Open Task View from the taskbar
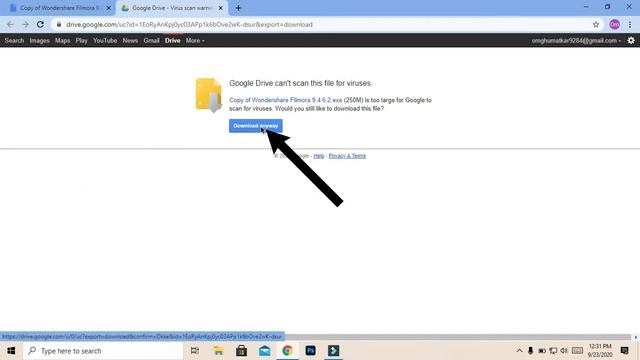The height and width of the screenshot is (360, 640). pos(195,351)
